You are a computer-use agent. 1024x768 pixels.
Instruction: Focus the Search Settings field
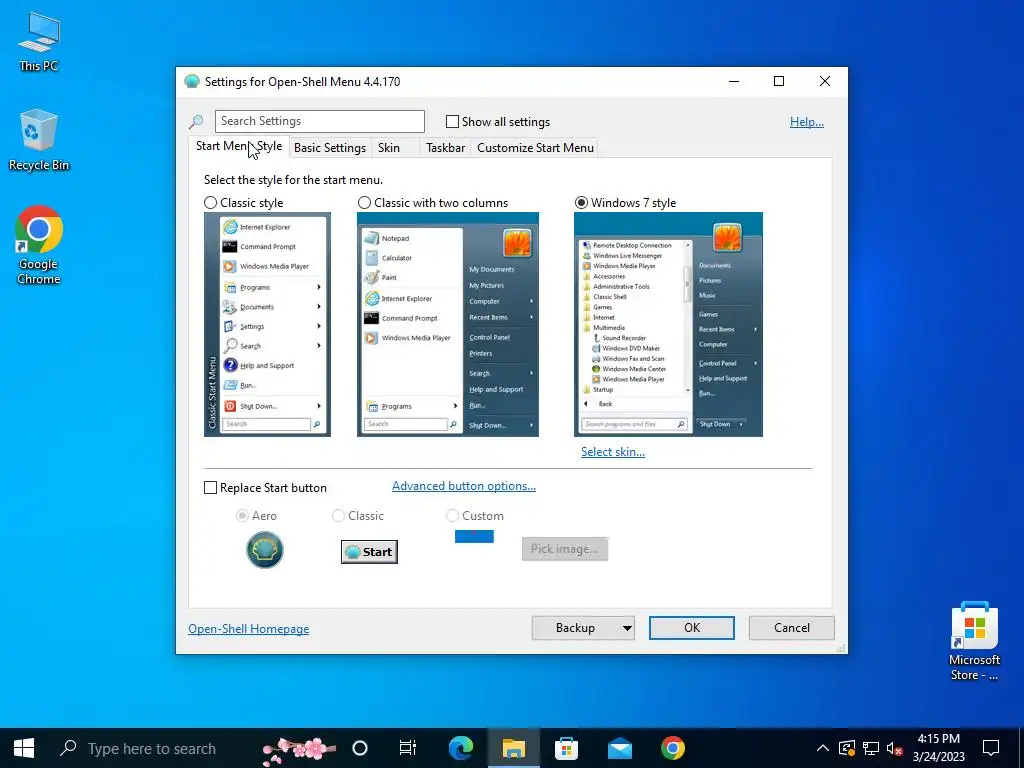pos(320,121)
